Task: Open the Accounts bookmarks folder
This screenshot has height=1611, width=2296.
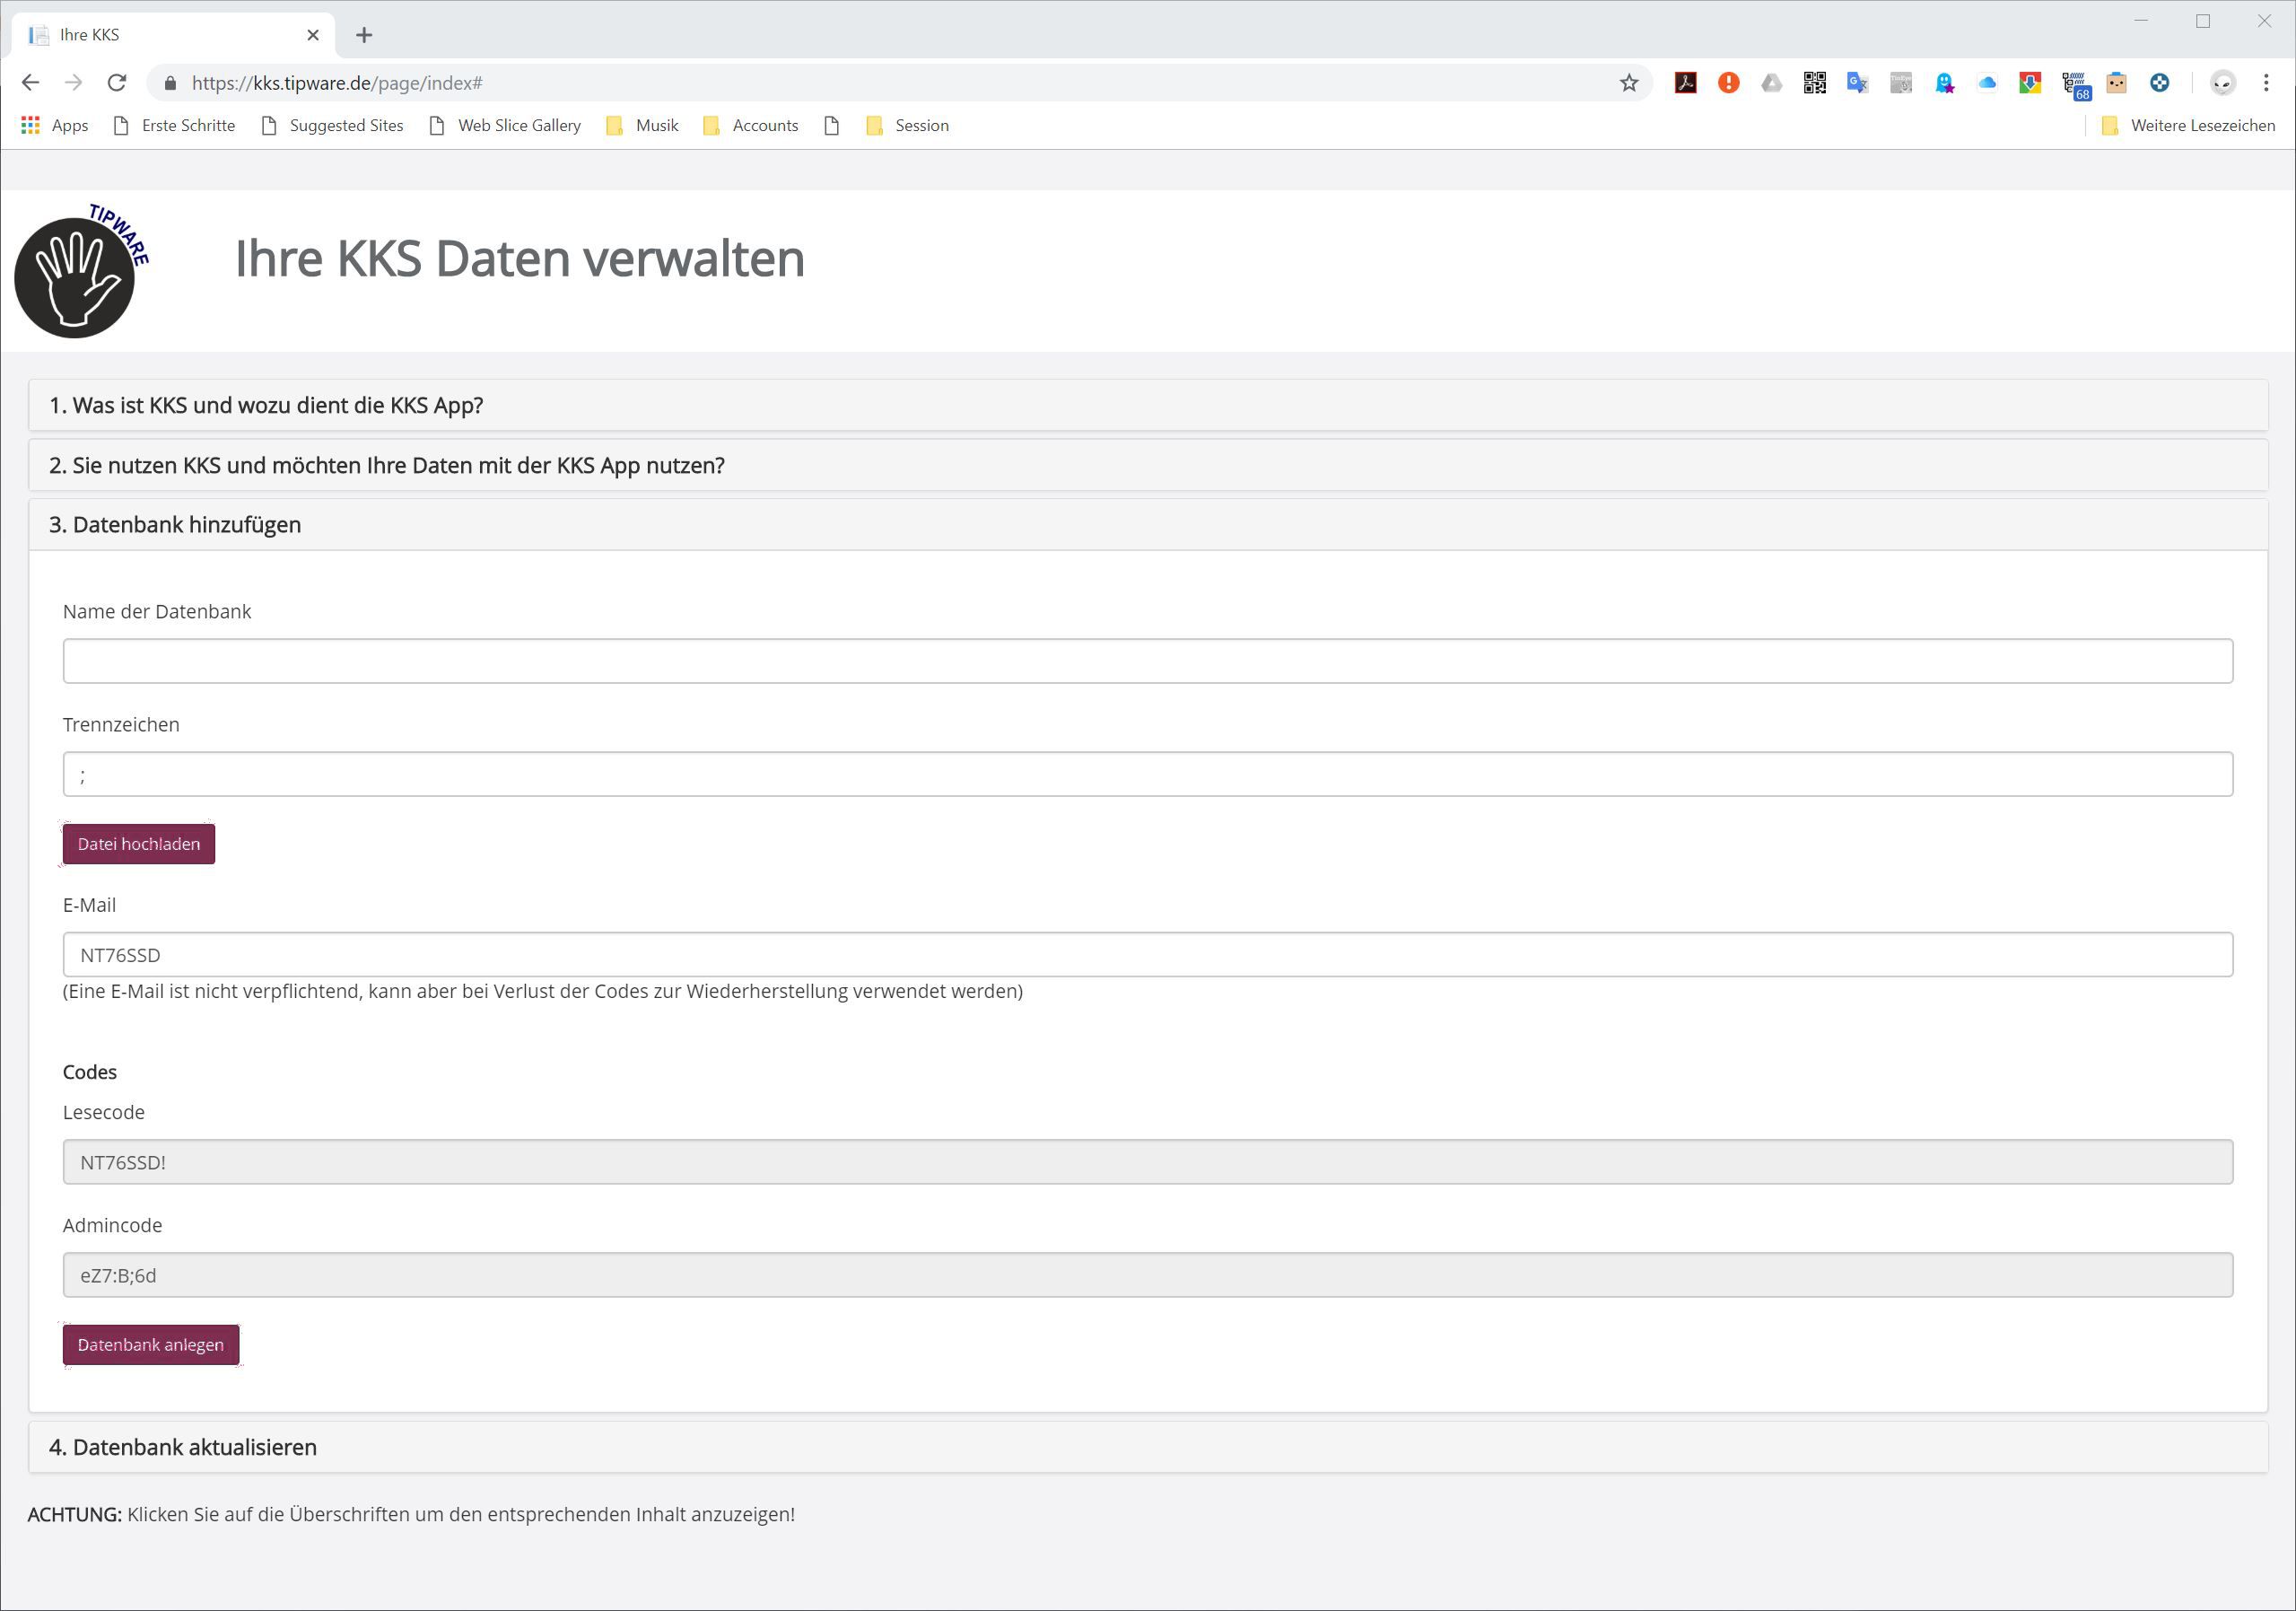Action: [x=751, y=125]
